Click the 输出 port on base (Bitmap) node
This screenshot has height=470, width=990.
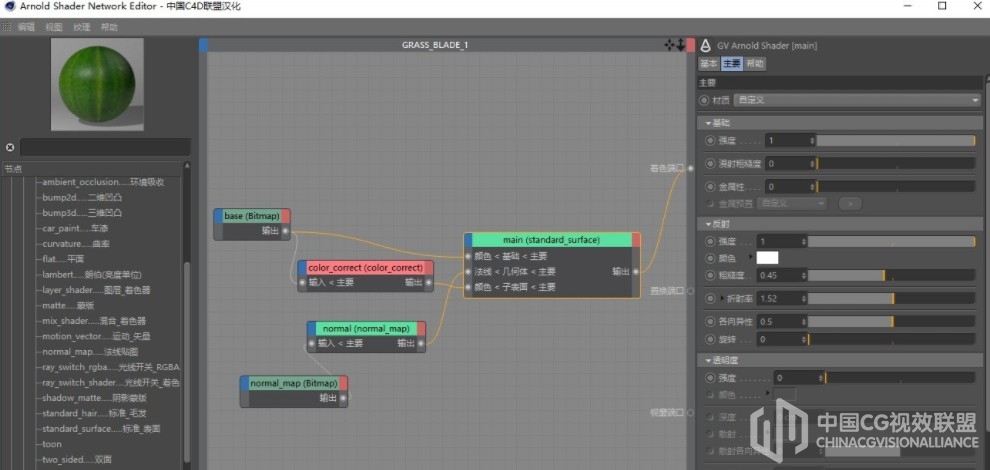285,231
